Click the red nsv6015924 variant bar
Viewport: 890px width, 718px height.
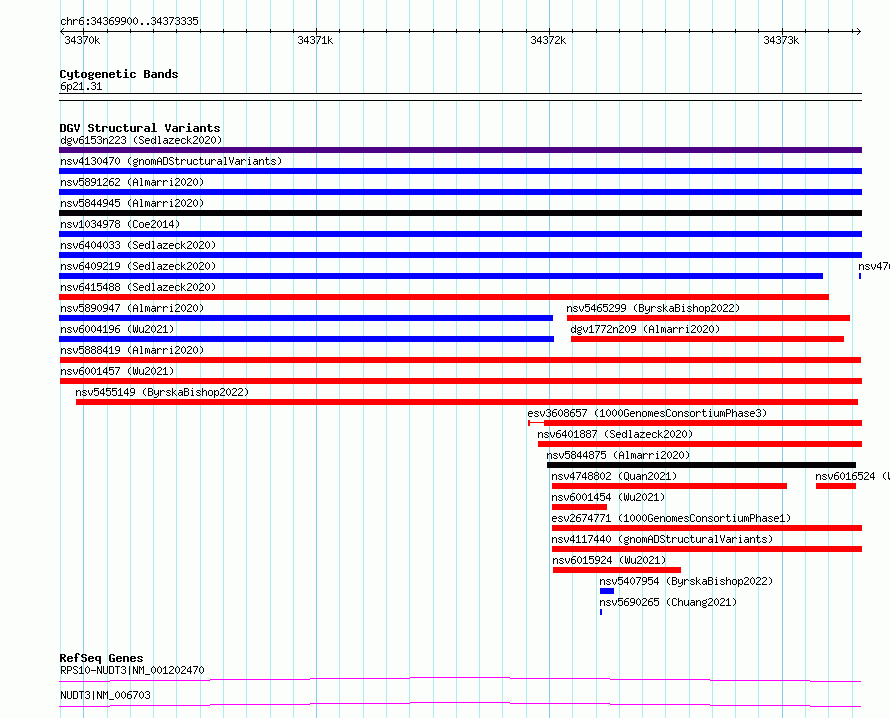pos(617,570)
